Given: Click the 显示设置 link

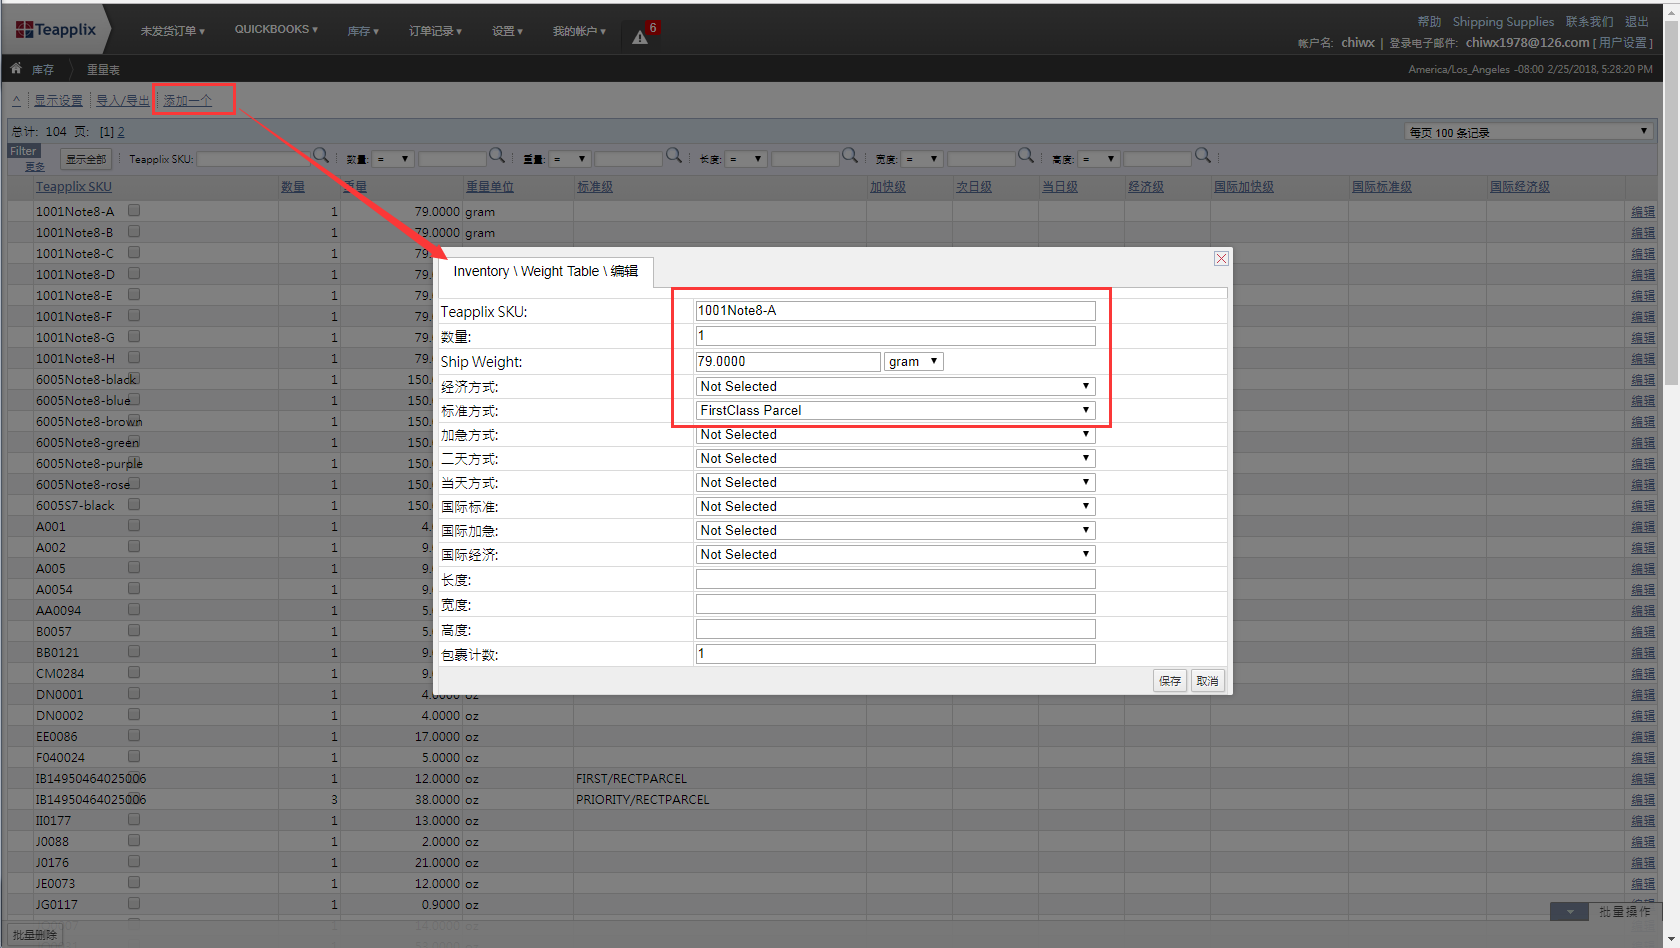Looking at the screenshot, I should [x=58, y=100].
